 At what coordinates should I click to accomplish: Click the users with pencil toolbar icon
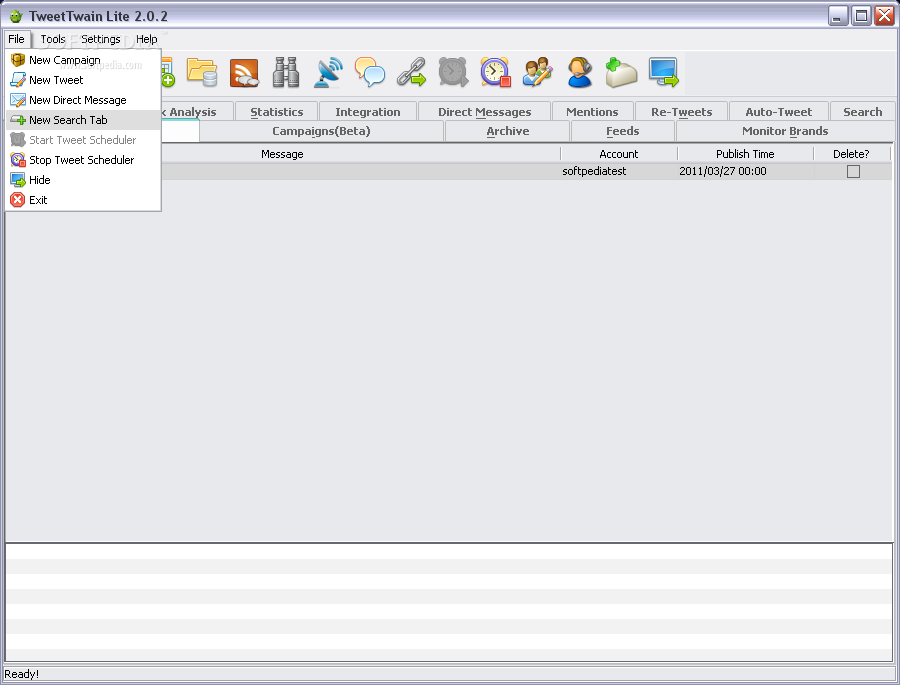point(537,72)
